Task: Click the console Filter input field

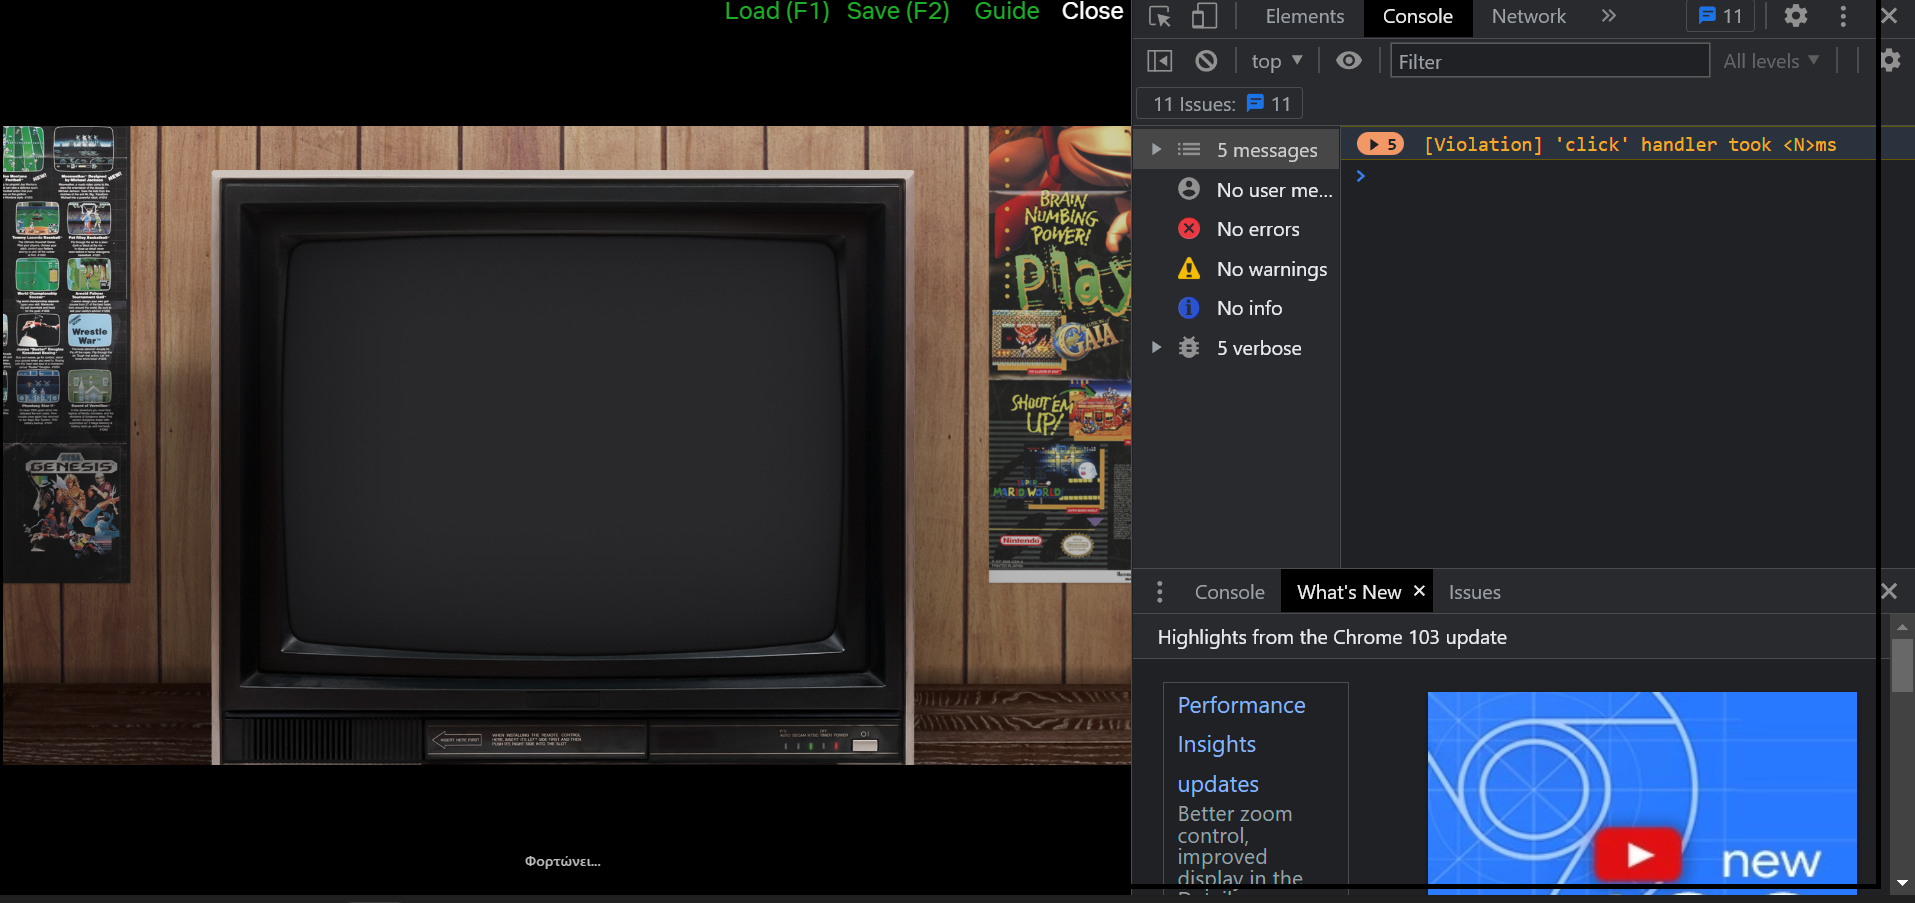Action: coord(1549,61)
